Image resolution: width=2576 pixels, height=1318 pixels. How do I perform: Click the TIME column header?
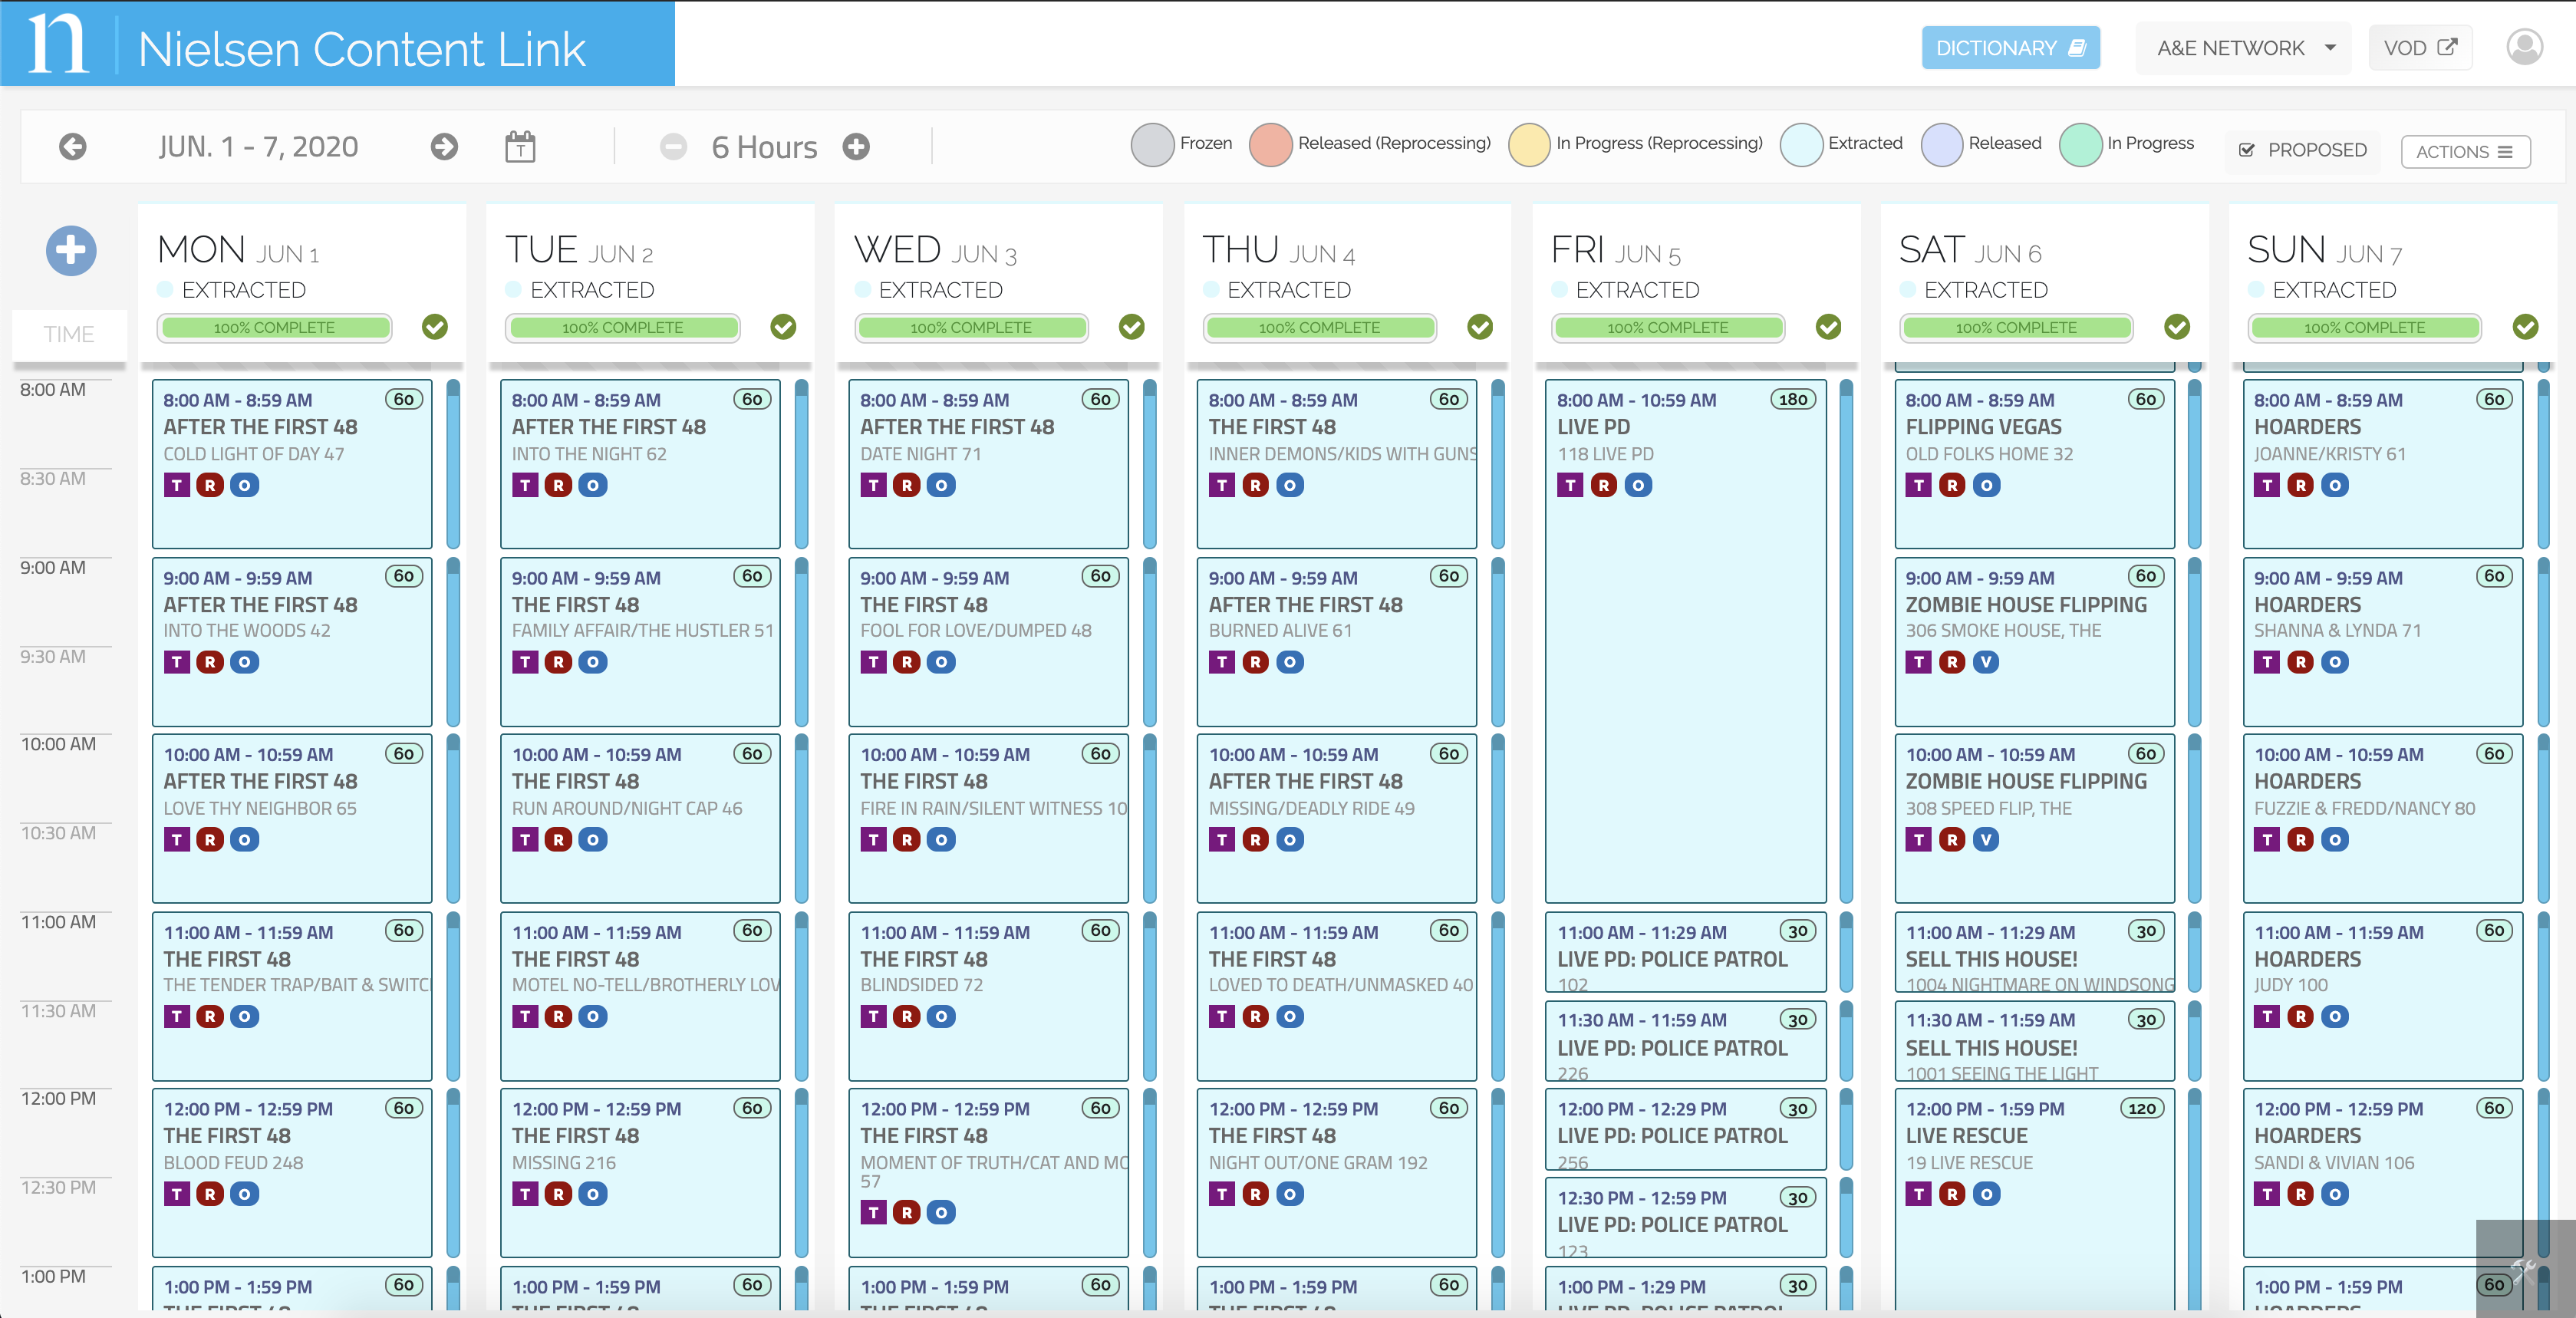pos(69,334)
